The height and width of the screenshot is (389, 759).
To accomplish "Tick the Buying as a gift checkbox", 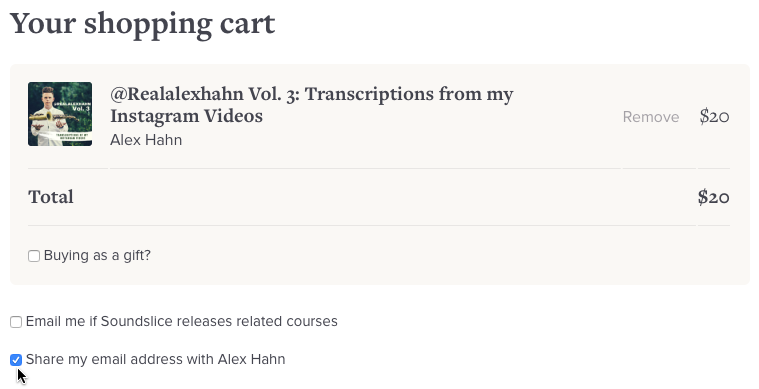I will click(x=34, y=256).
